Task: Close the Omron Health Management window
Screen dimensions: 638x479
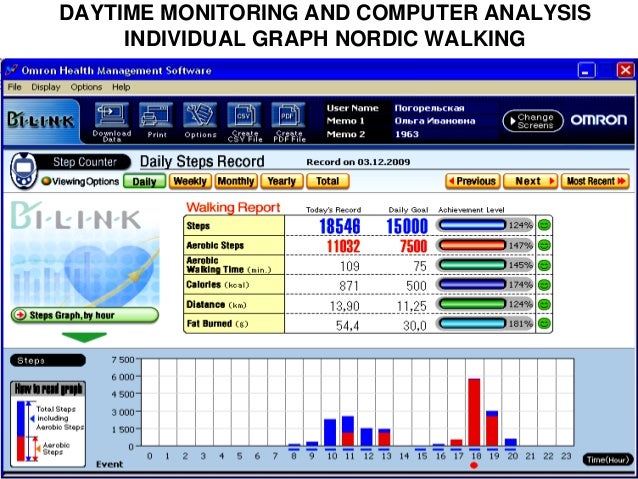Action: pyautogui.click(x=625, y=70)
